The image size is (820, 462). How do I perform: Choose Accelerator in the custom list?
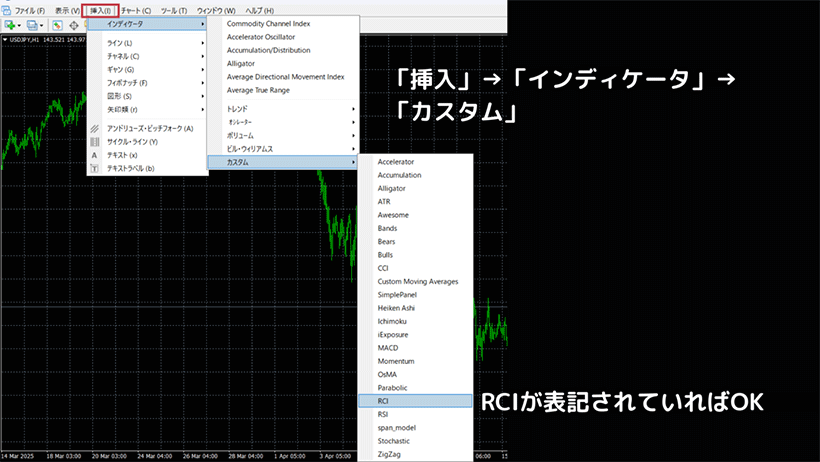pos(415,162)
